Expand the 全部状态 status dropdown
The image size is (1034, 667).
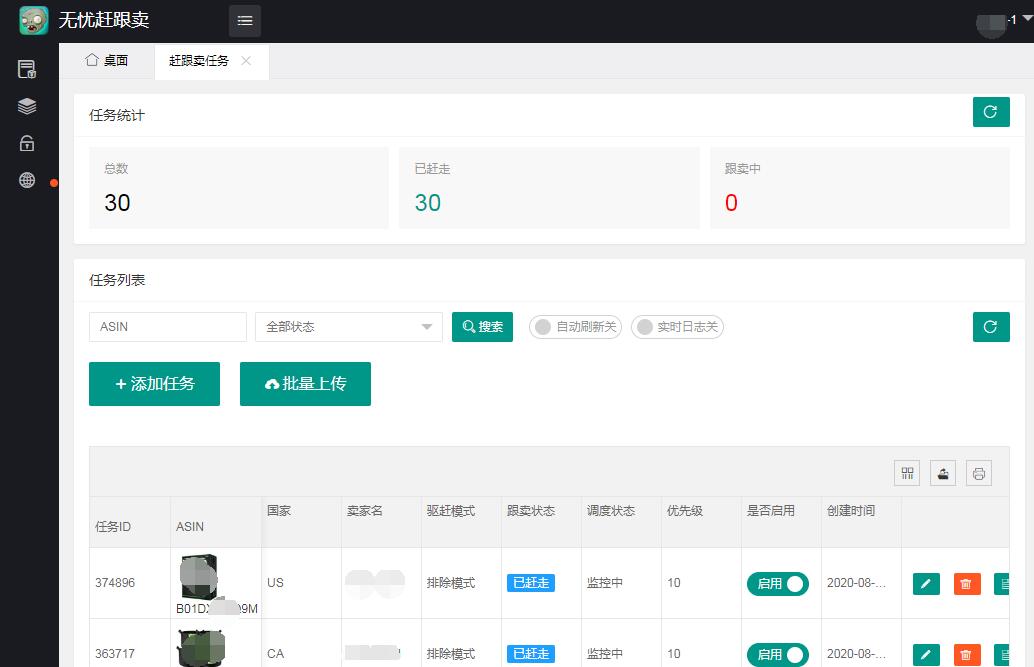[349, 327]
